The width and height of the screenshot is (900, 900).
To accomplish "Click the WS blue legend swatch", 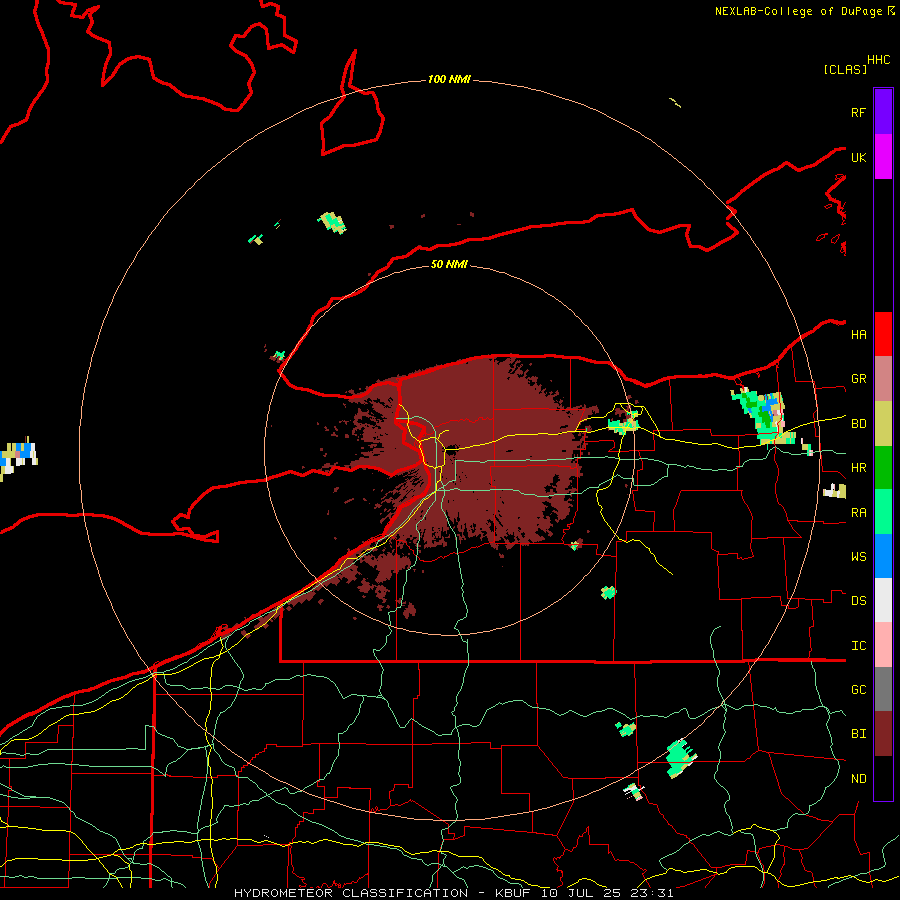I will pos(883,556).
